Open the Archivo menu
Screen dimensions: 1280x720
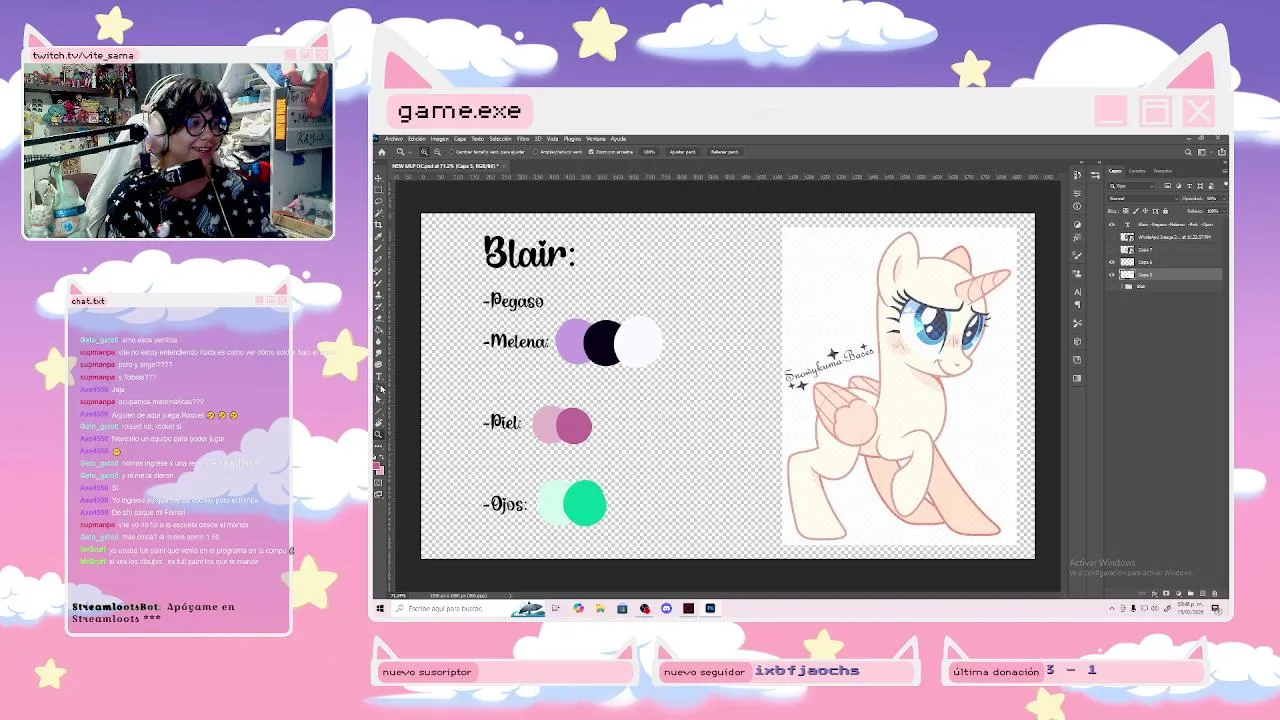click(x=394, y=139)
